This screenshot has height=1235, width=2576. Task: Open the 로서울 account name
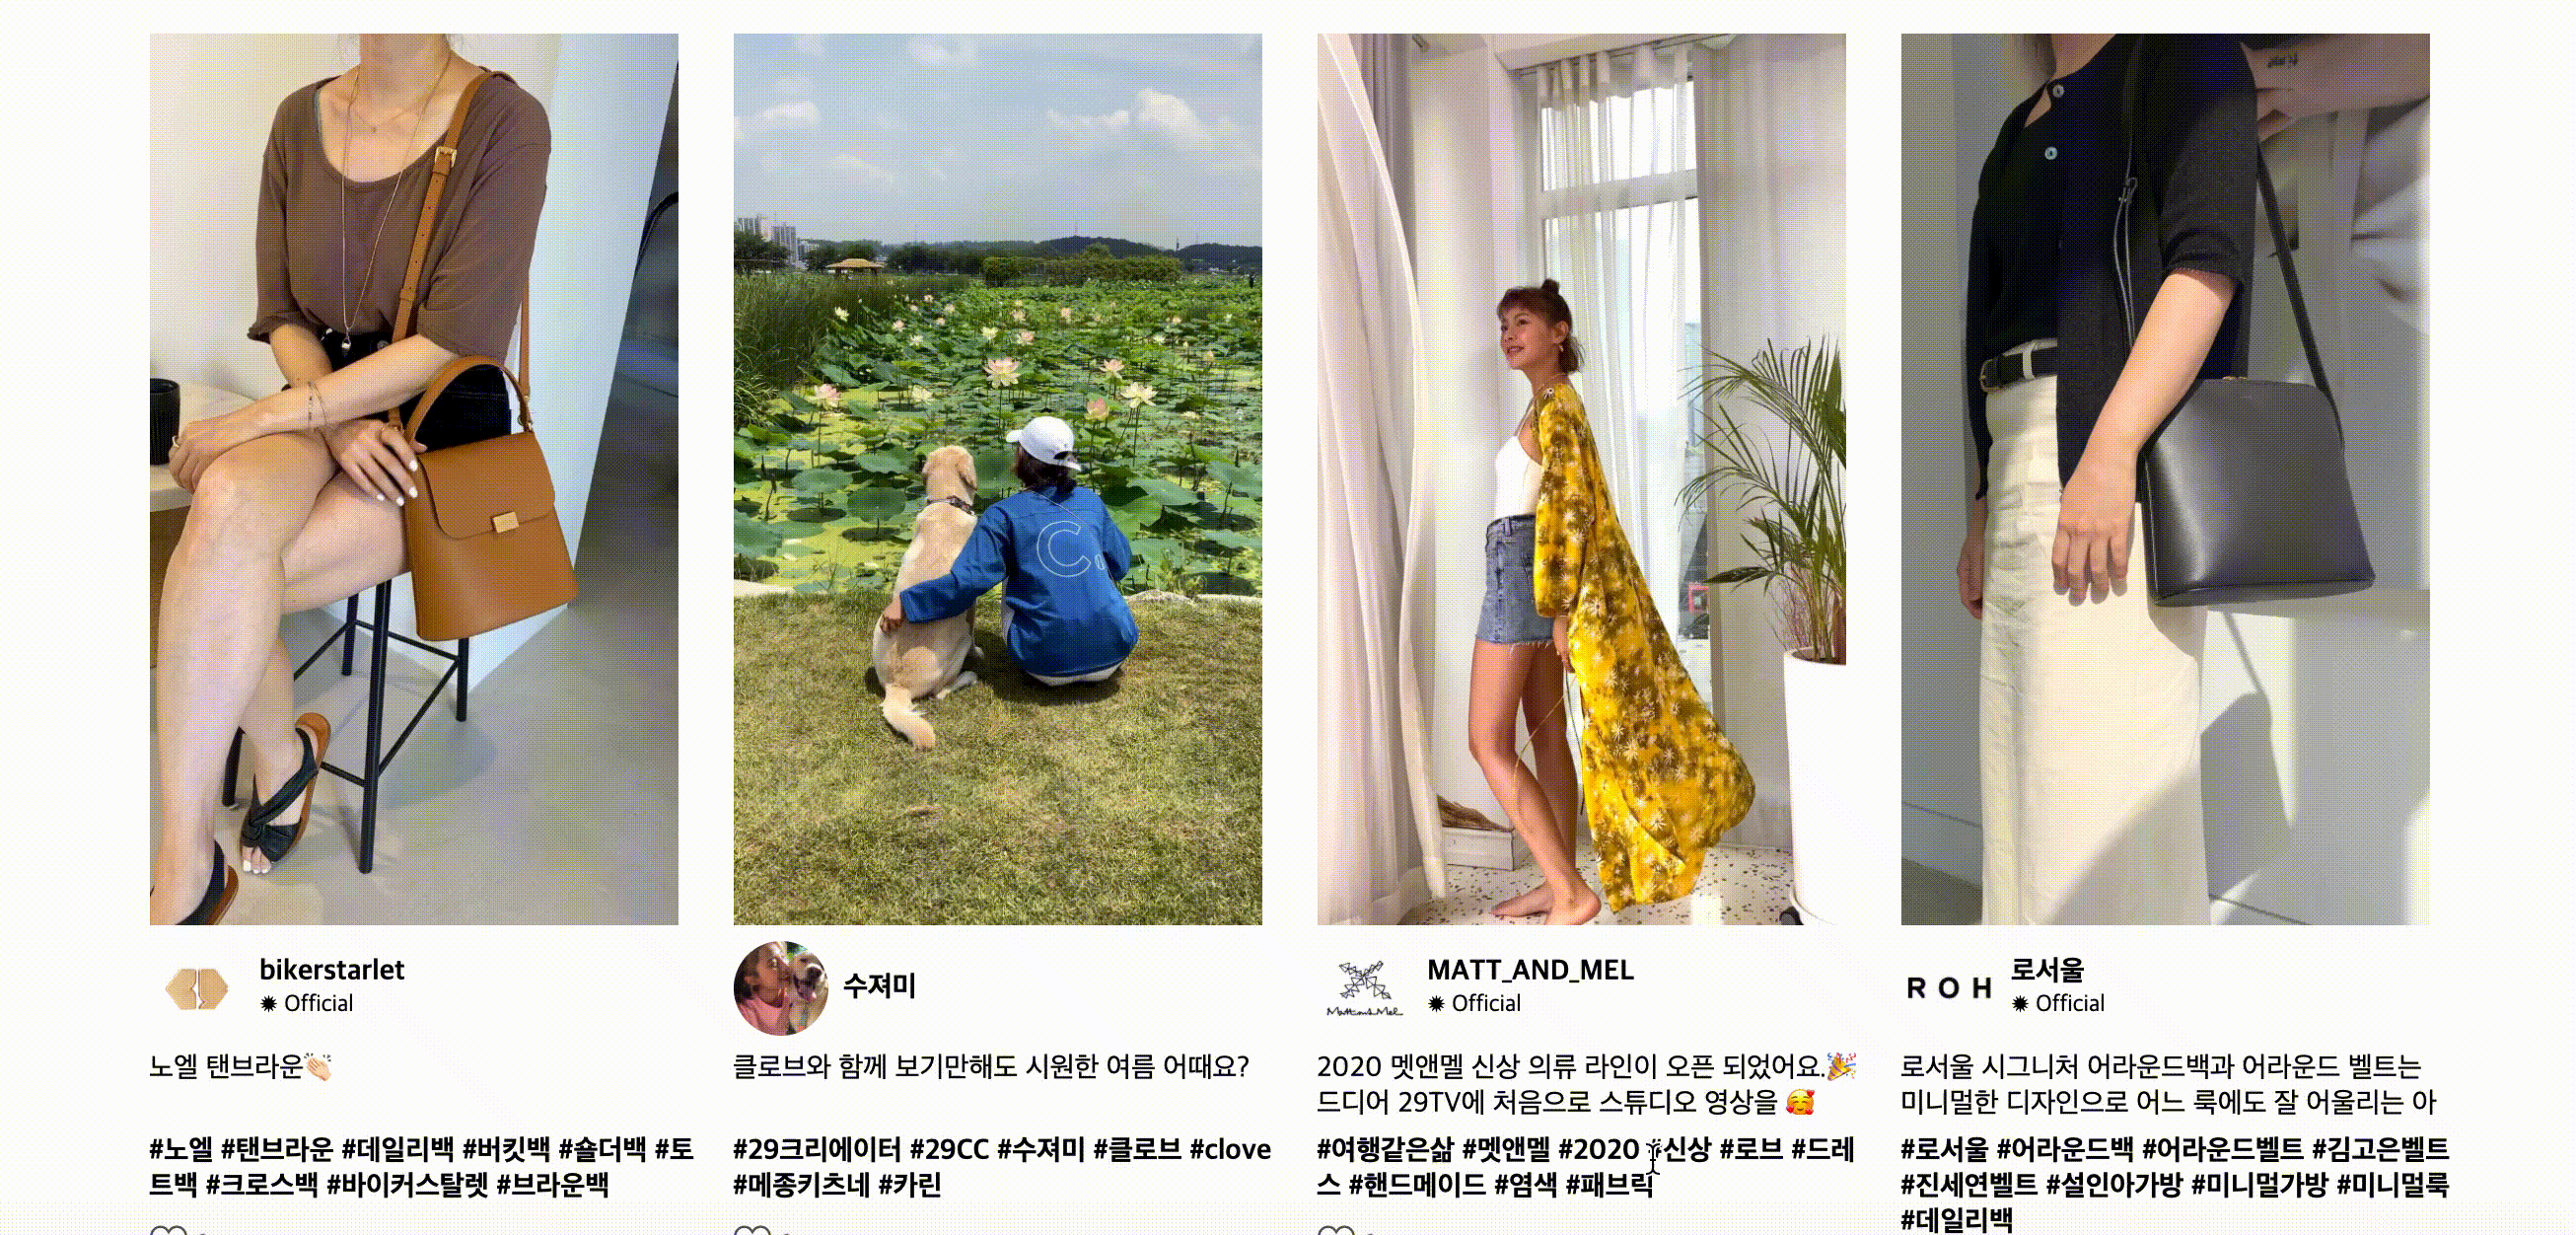(2047, 970)
